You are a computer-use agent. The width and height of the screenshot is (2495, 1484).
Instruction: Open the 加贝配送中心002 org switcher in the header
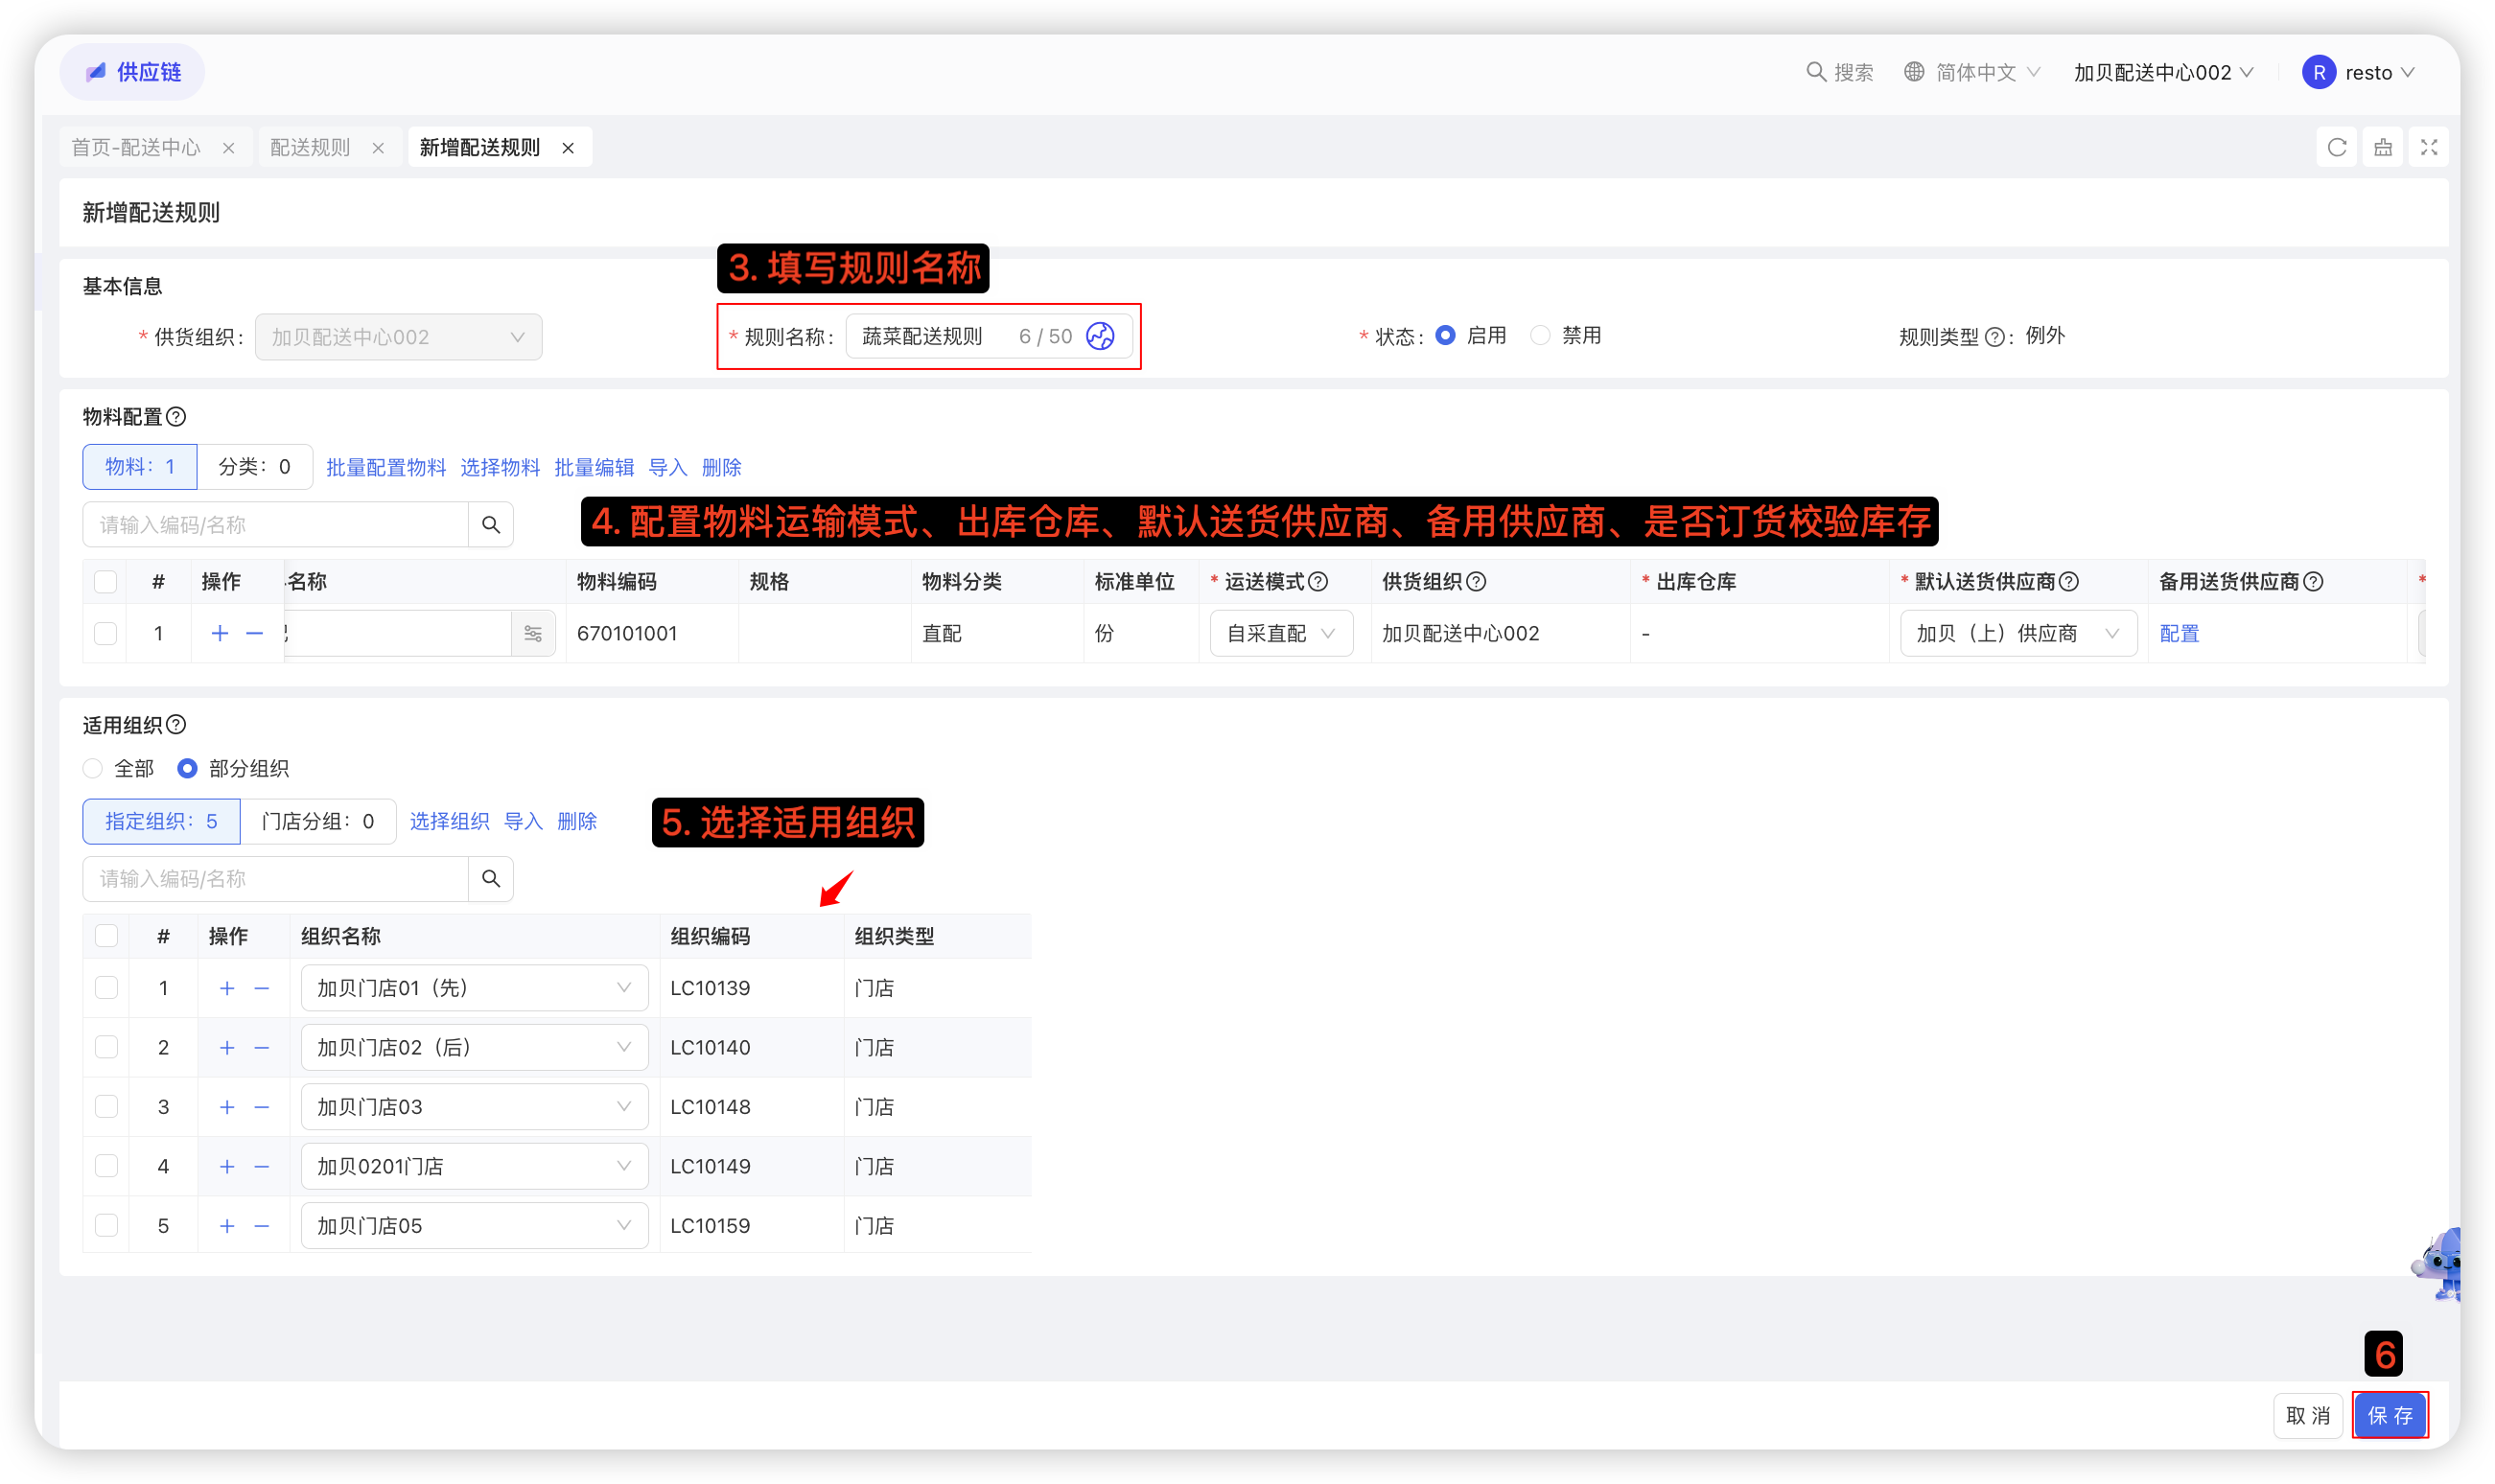[x=2163, y=72]
